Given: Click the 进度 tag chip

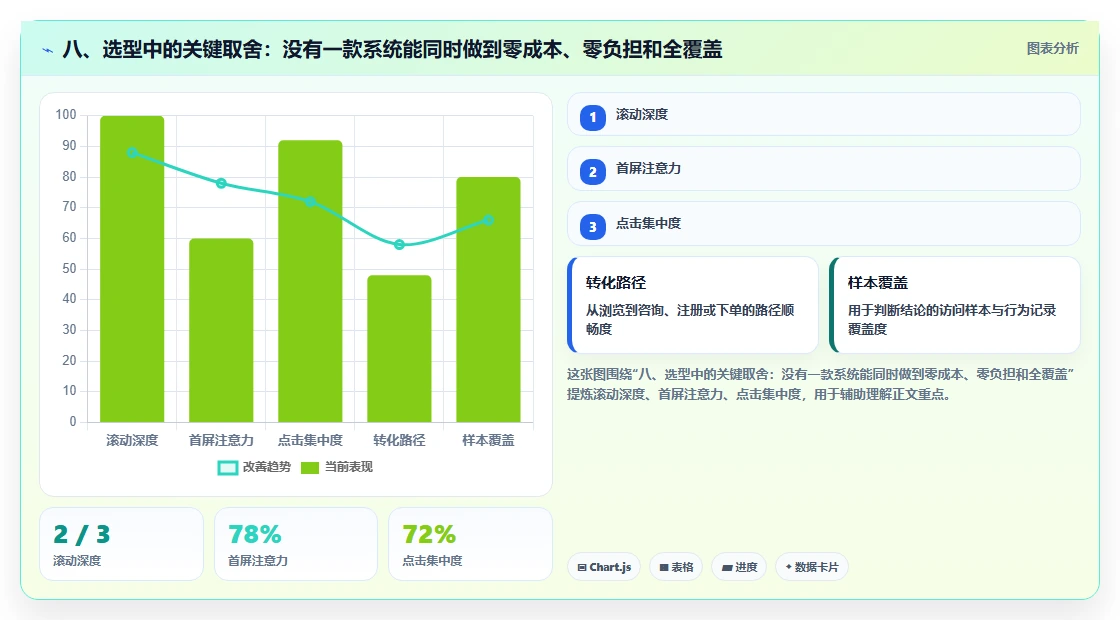Looking at the screenshot, I should (x=739, y=567).
